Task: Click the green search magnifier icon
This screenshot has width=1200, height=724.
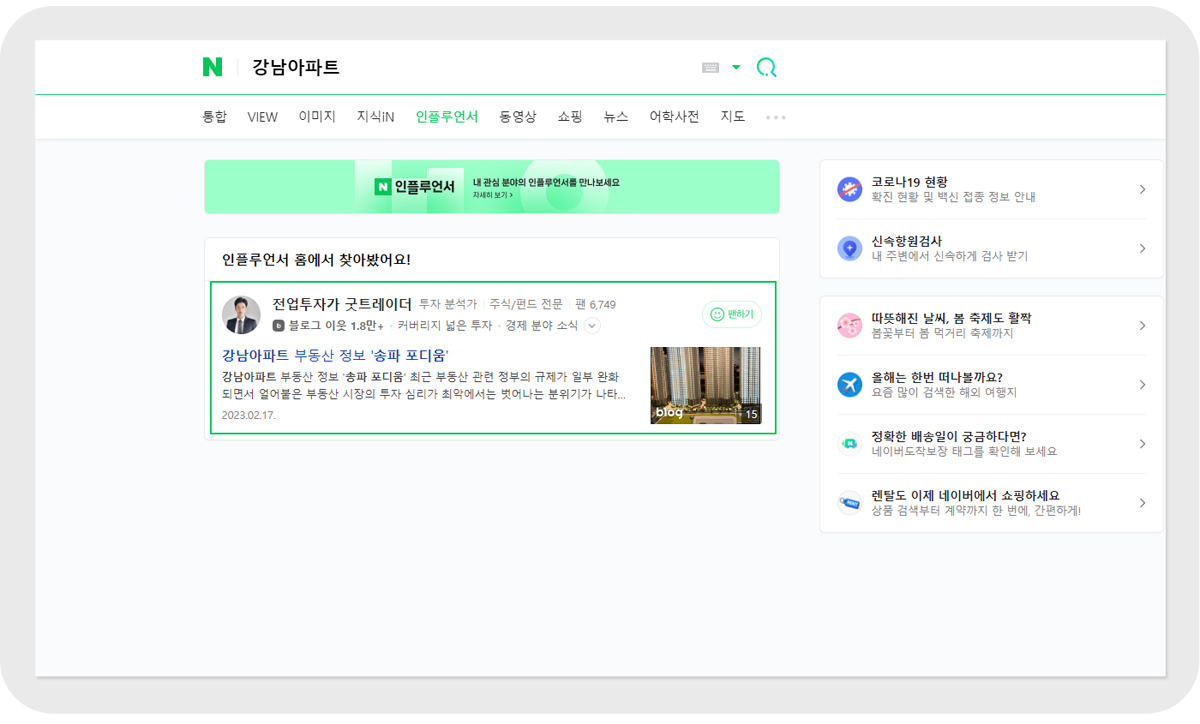Action: (x=767, y=68)
